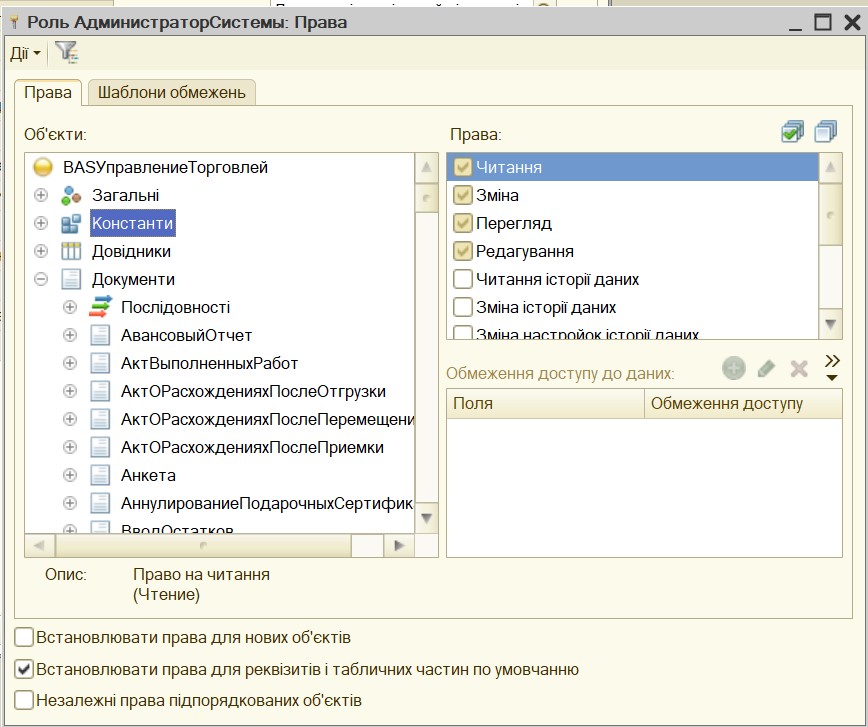Switch to Шаблони обмежень tab
The height and width of the screenshot is (727, 868).
tap(172, 92)
